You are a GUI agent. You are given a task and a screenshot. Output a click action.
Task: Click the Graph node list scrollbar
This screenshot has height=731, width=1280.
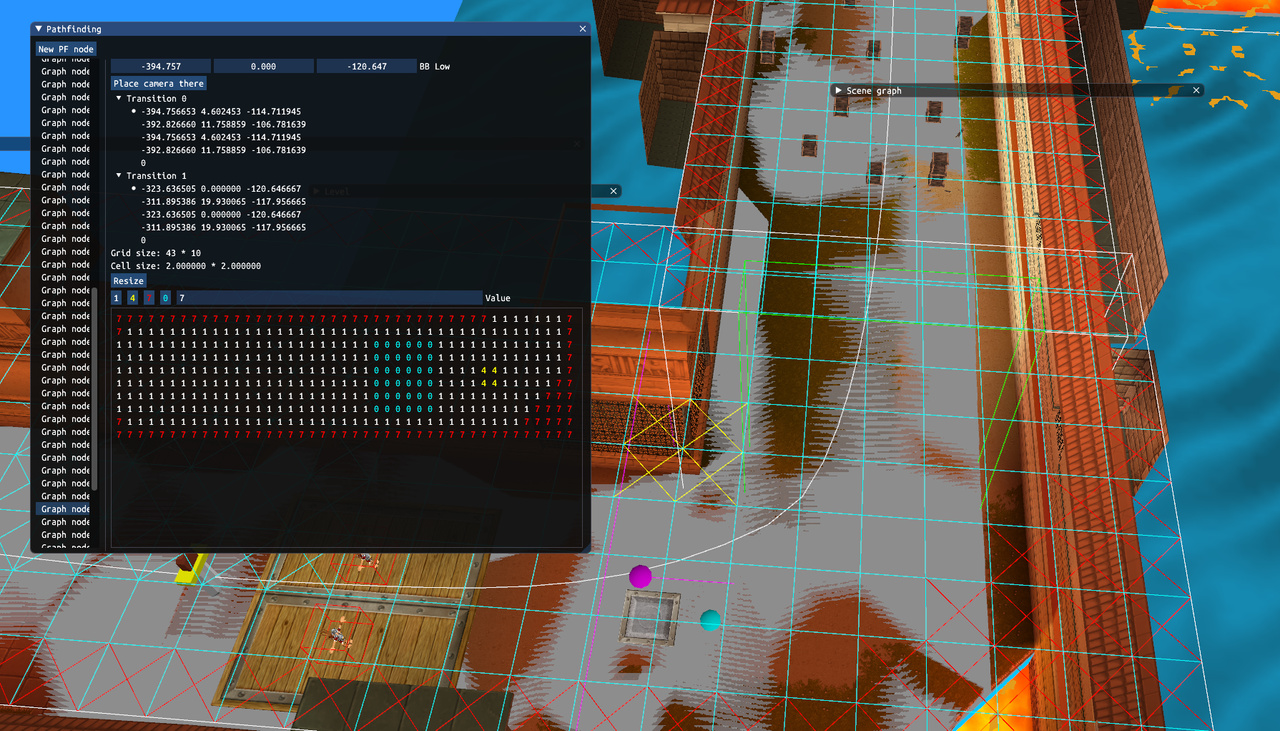pyautogui.click(x=96, y=390)
